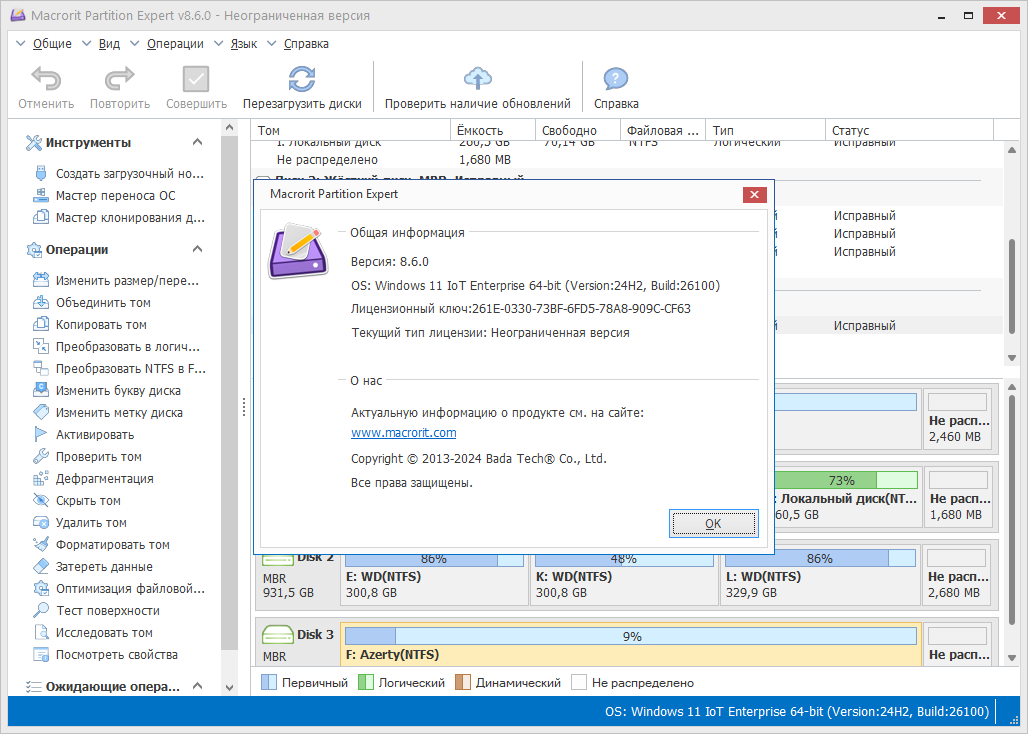Click the Затереть данные eraser icon
Screen dimensions: 1028x734
[x=41, y=566]
